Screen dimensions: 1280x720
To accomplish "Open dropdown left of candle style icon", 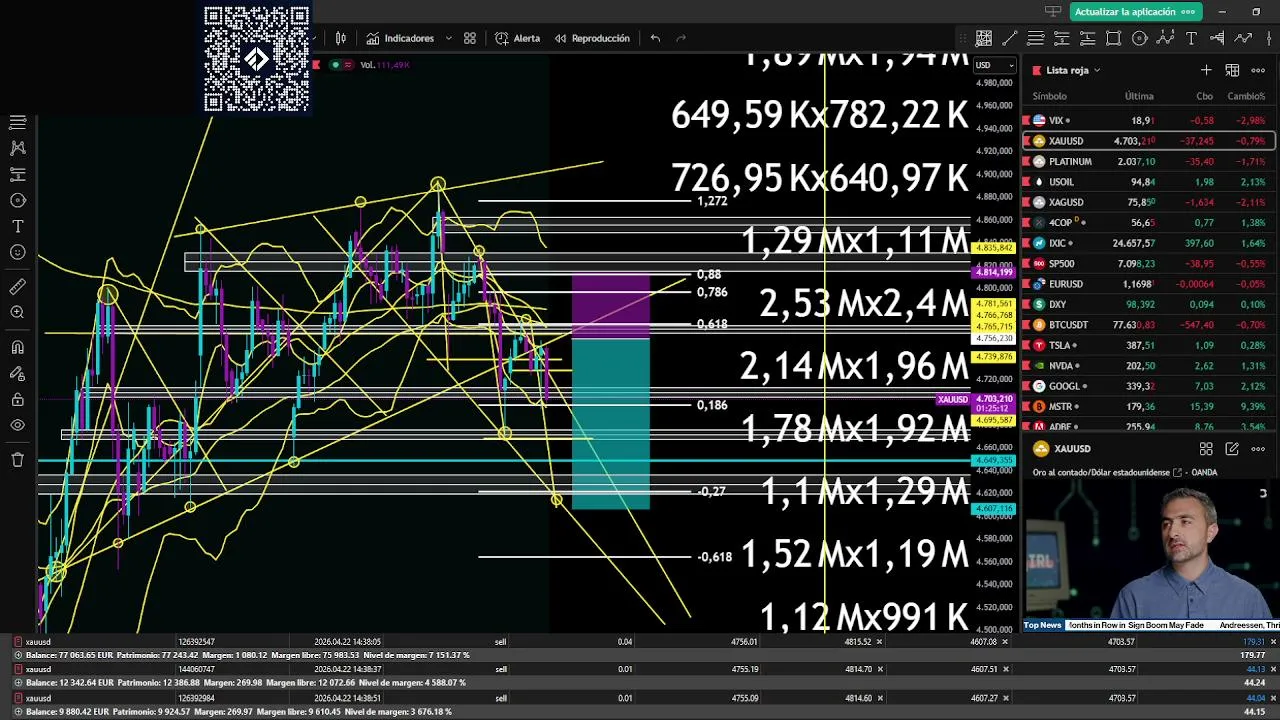I will coord(315,38).
